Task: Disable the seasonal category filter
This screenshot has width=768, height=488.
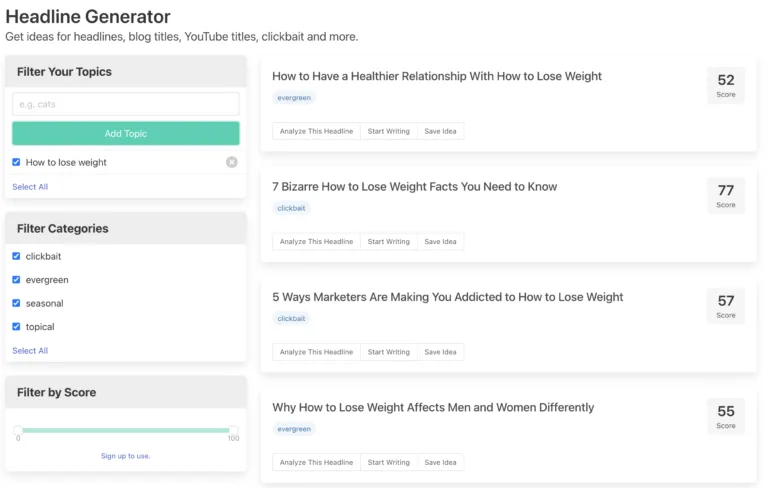Action: tap(16, 303)
